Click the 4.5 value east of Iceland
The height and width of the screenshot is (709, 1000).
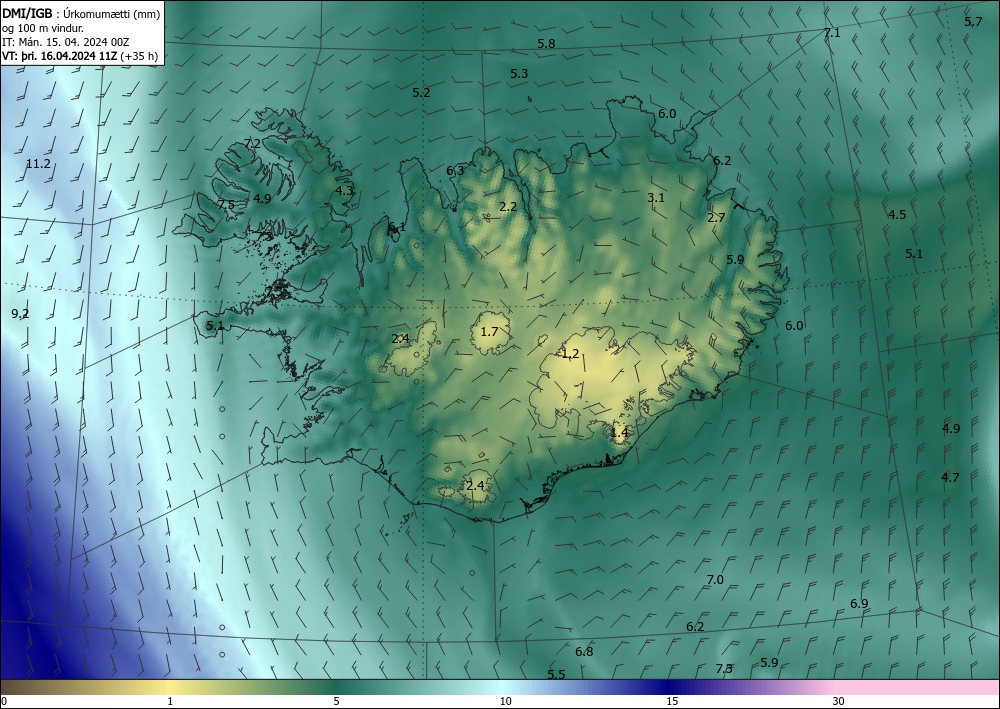pos(897,214)
